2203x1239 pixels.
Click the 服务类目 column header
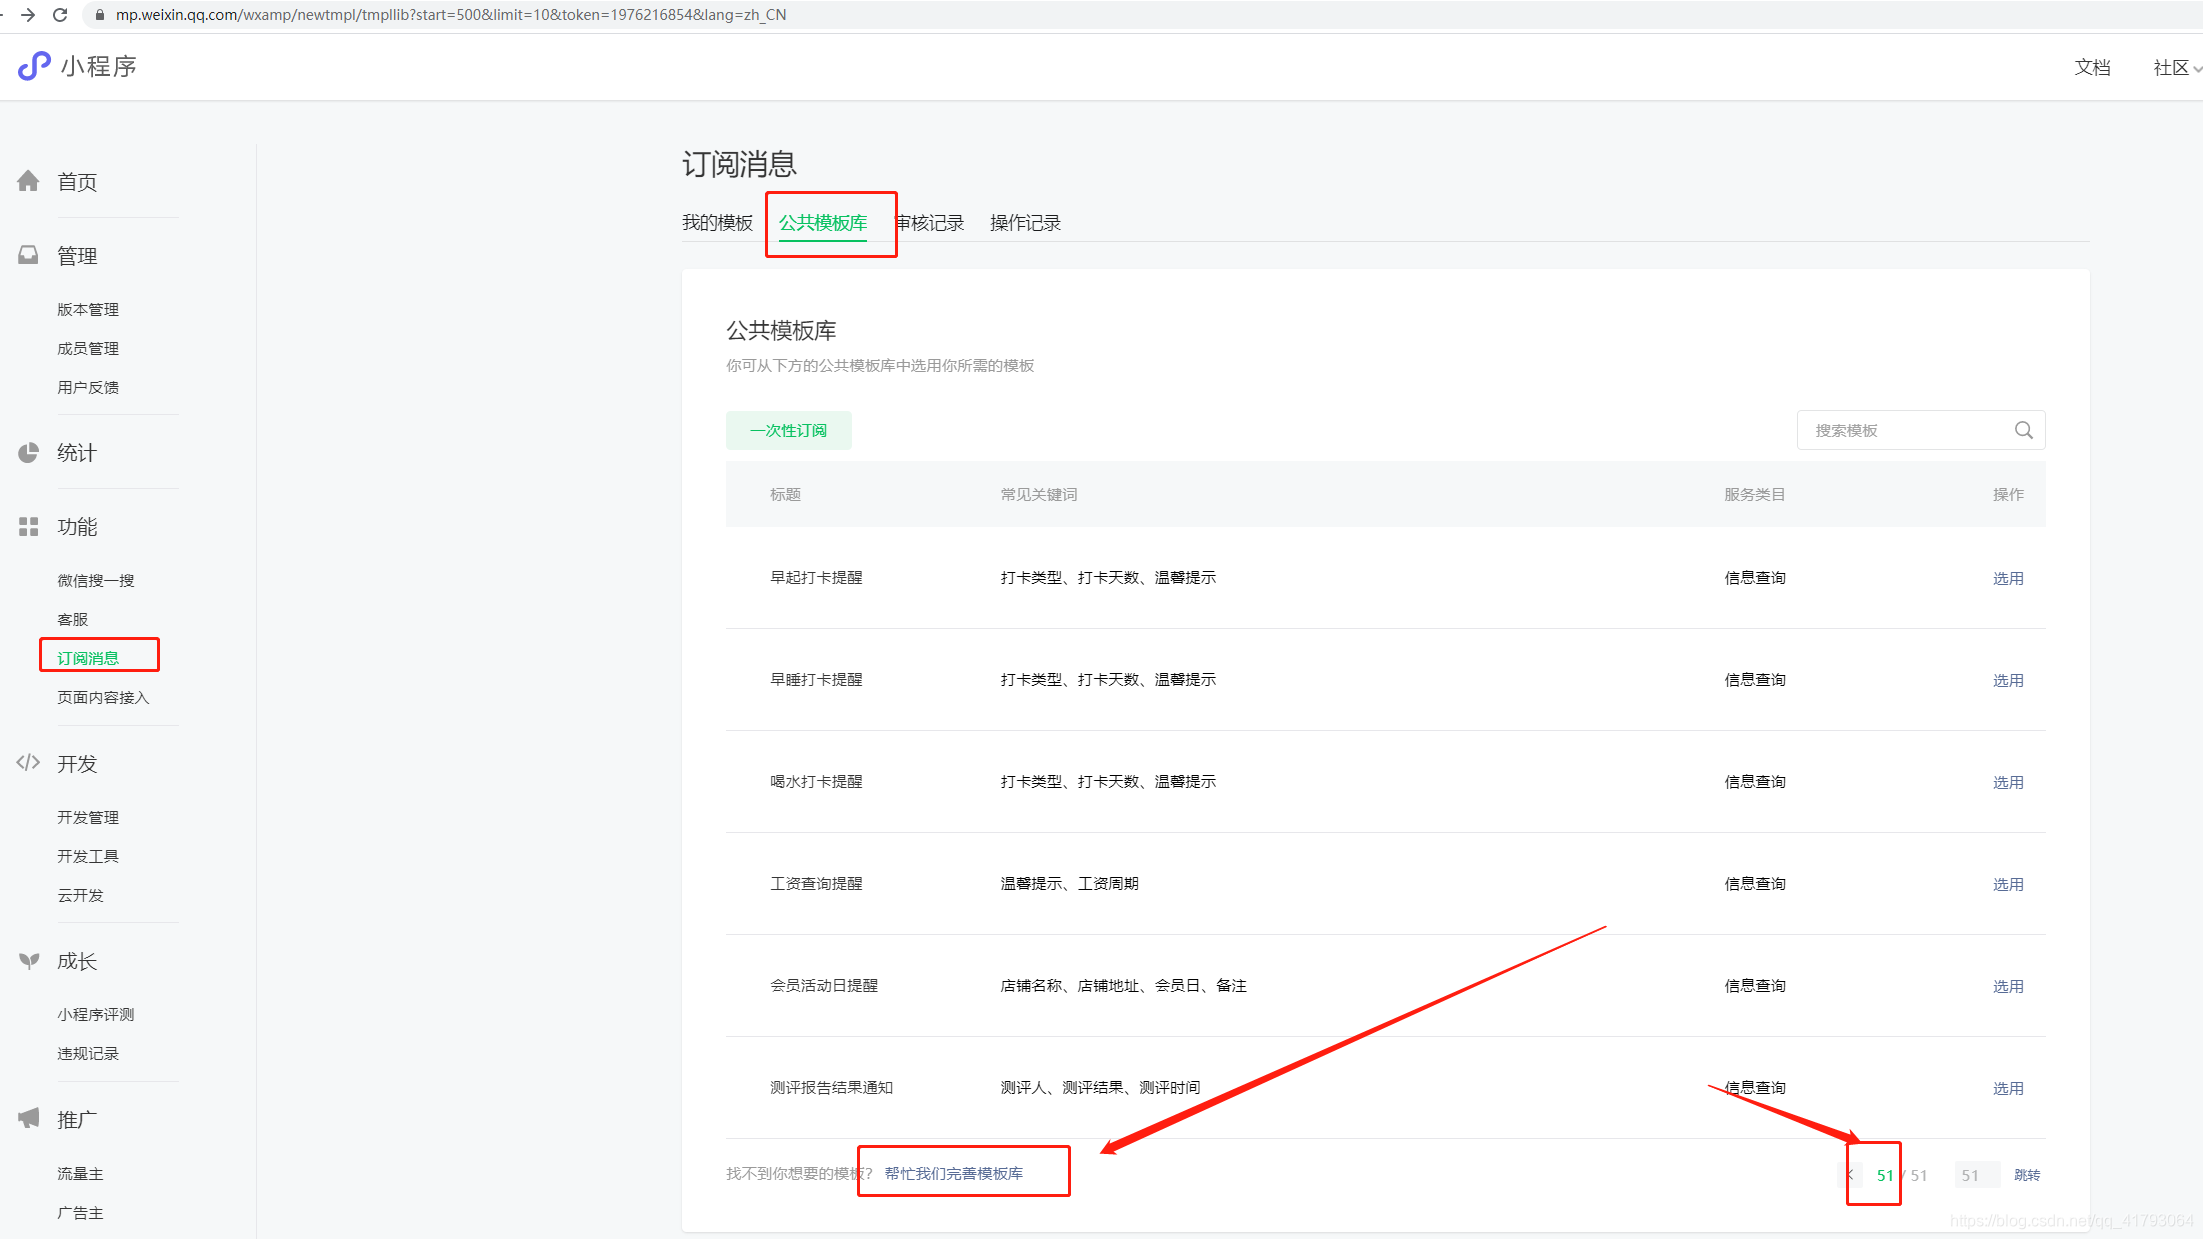click(1754, 494)
